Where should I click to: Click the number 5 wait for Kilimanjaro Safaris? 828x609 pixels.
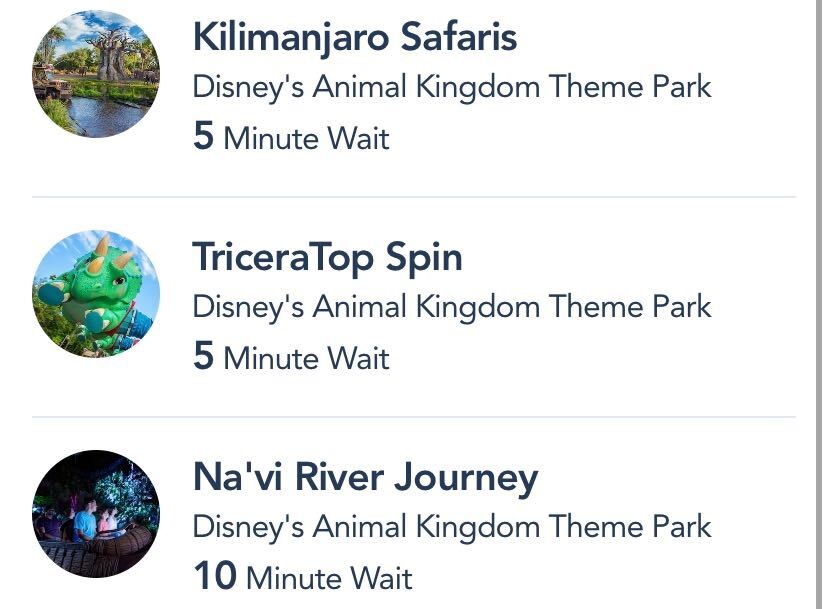tap(203, 137)
